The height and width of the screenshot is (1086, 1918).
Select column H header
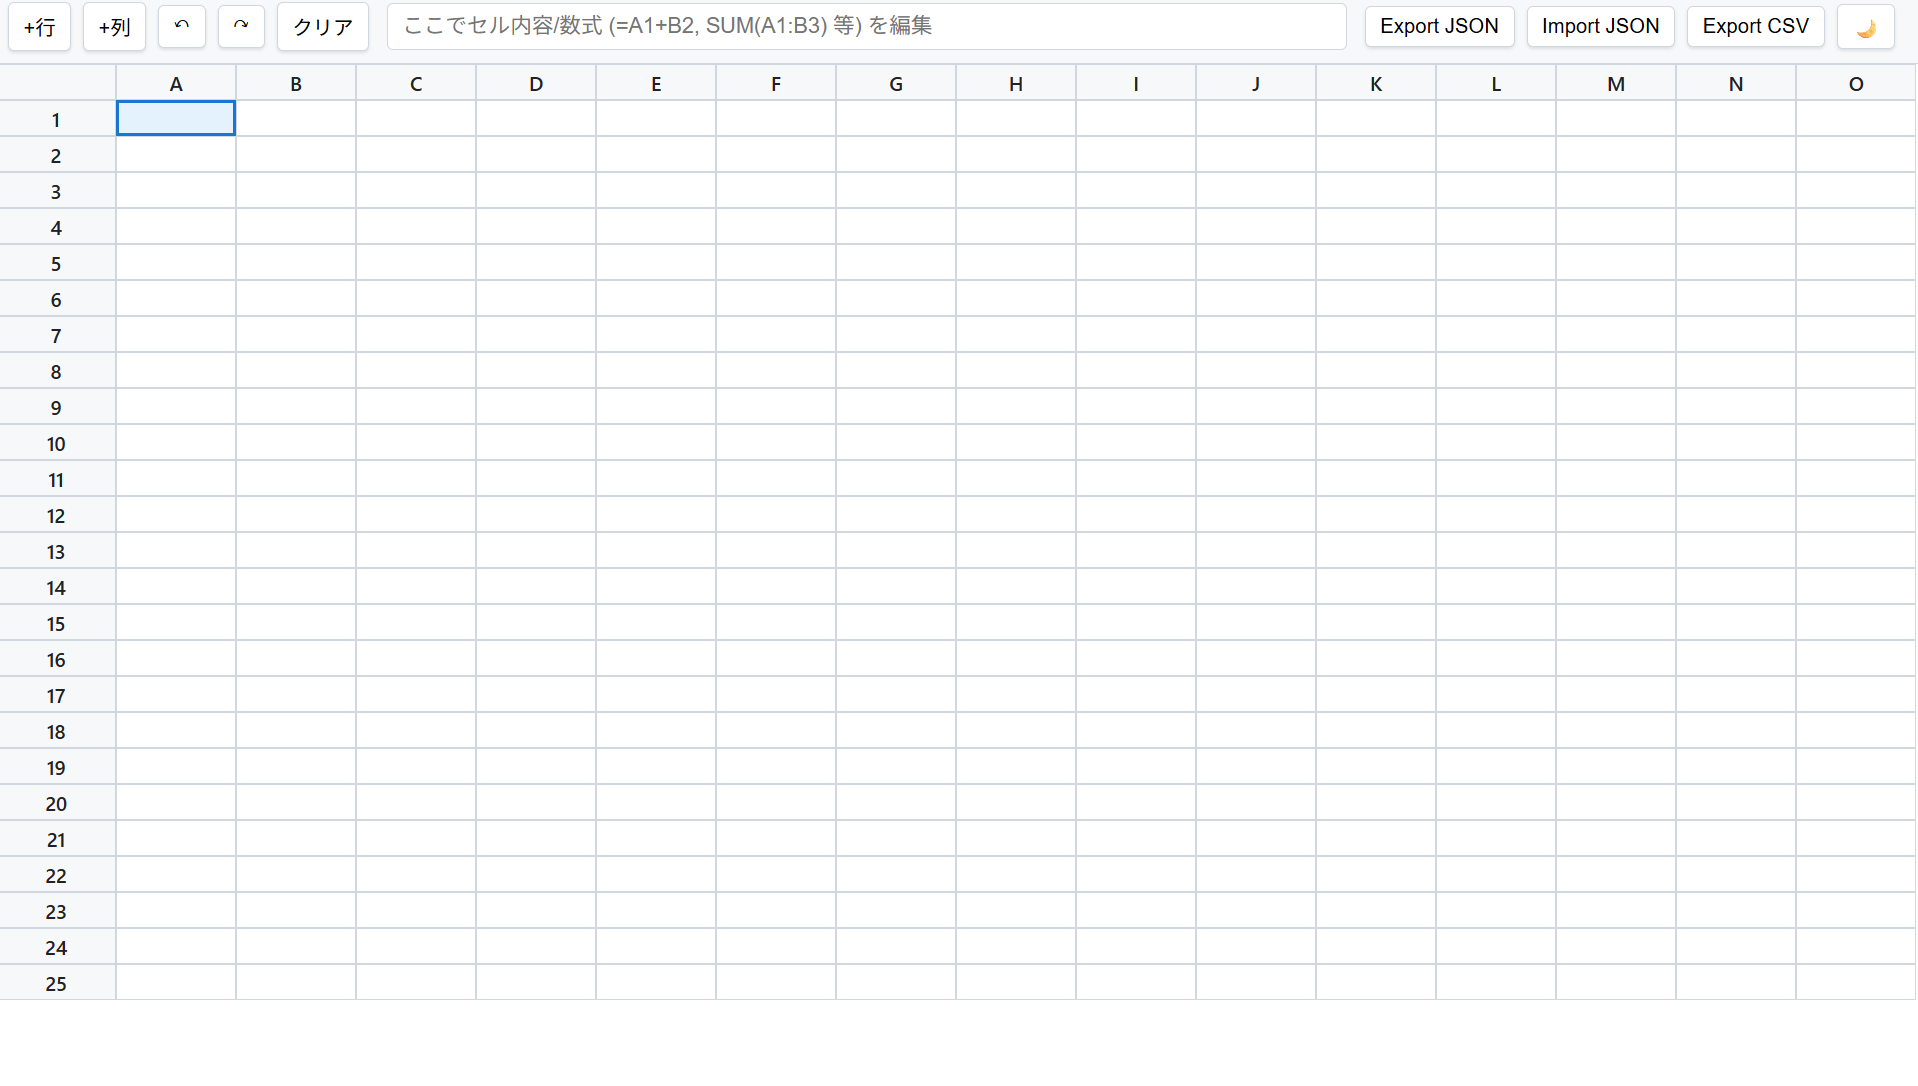(1015, 84)
